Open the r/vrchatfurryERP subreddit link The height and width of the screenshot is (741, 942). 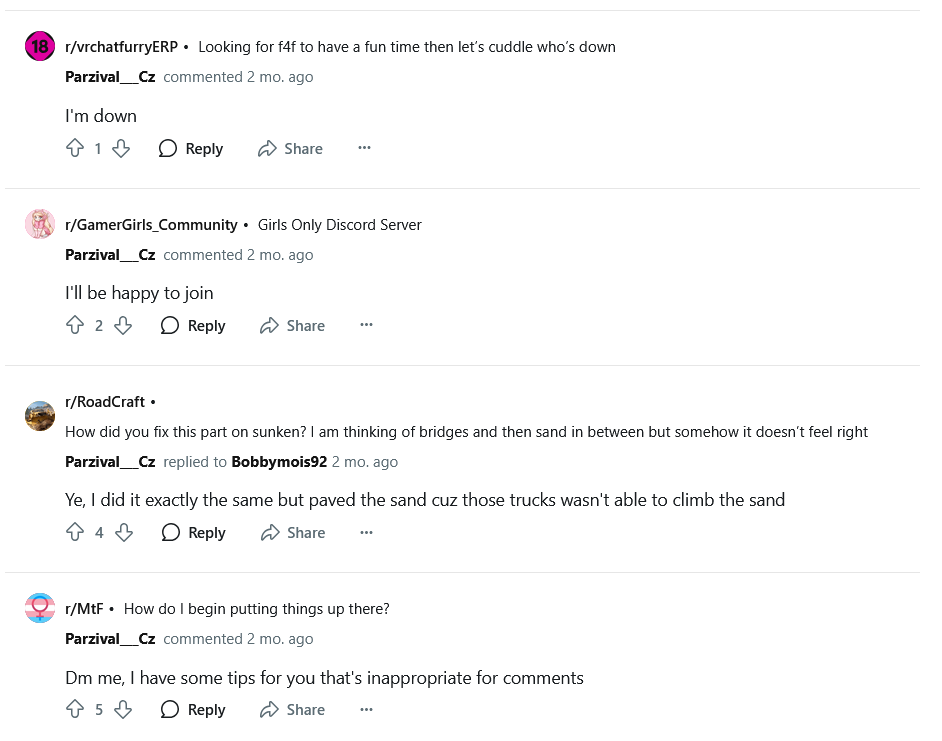point(121,47)
